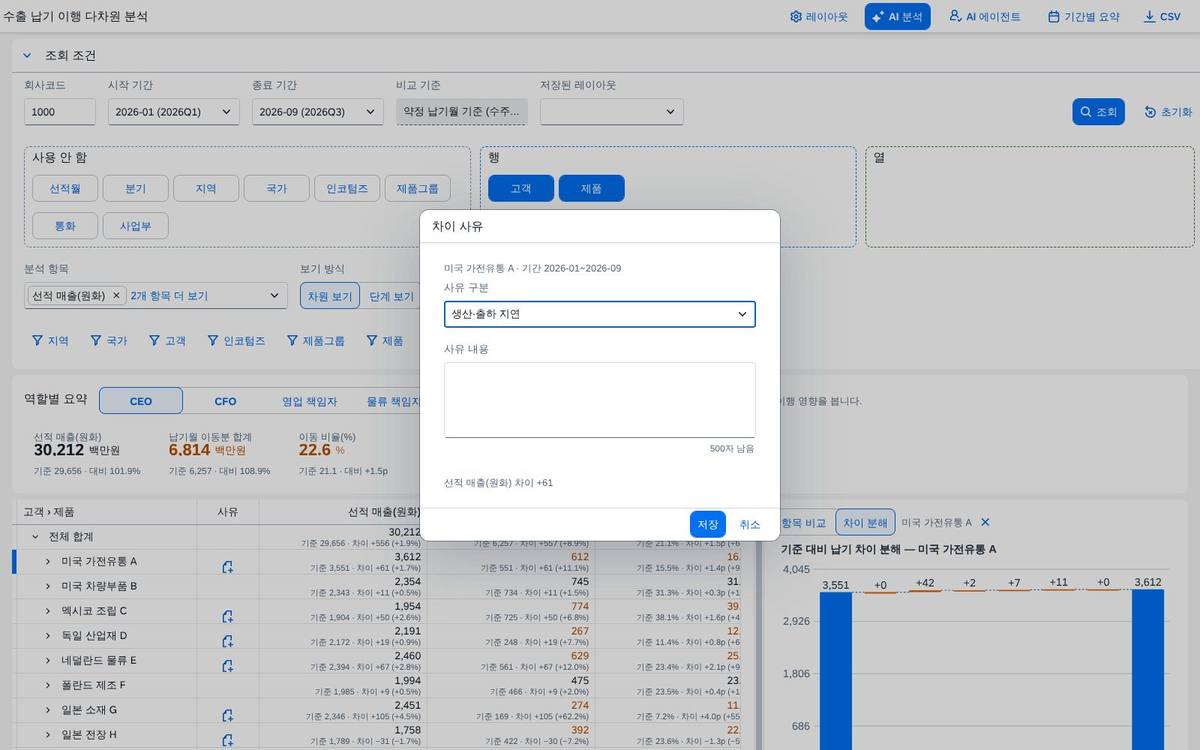Switch to the 영업 책임자 tab
The height and width of the screenshot is (750, 1200).
pyautogui.click(x=310, y=401)
